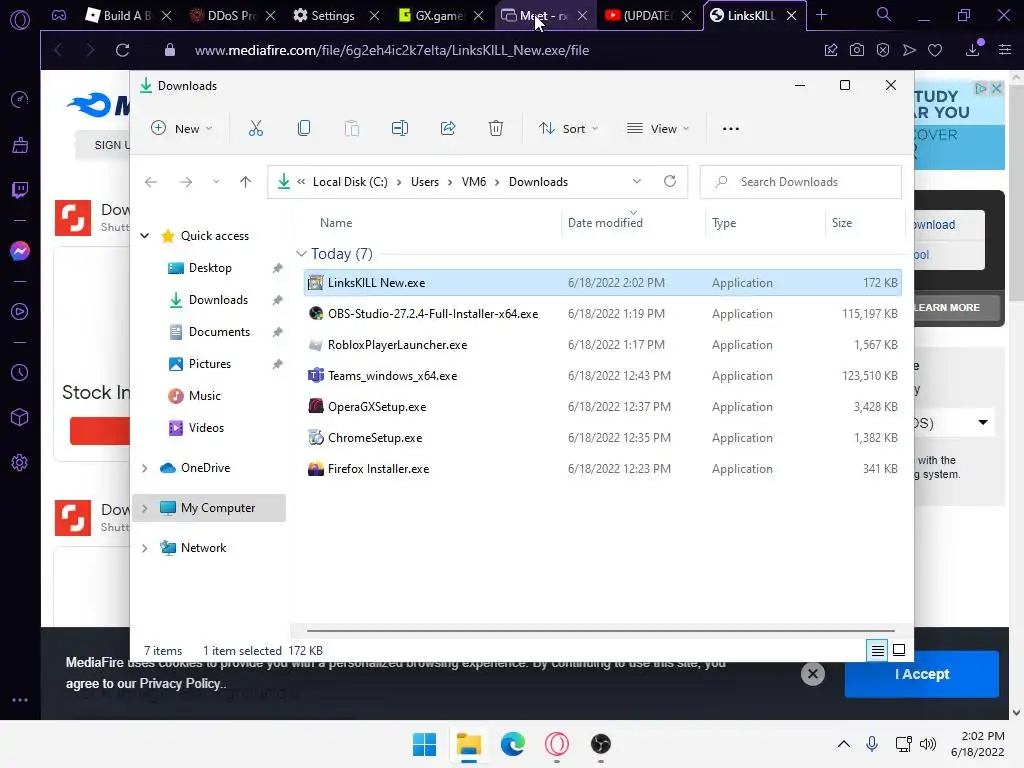Screen dimensions: 1024x768
Task: Click I Accept cookie button
Action: coord(921,674)
